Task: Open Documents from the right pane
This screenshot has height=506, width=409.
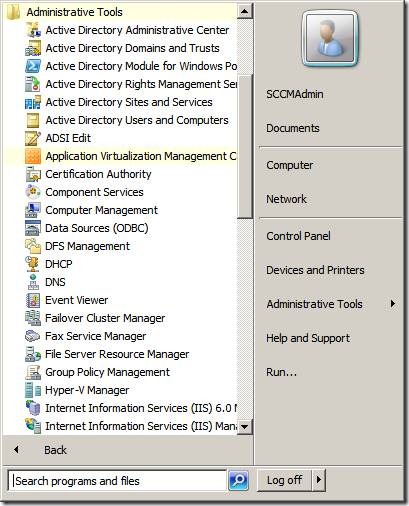Action: tap(293, 128)
